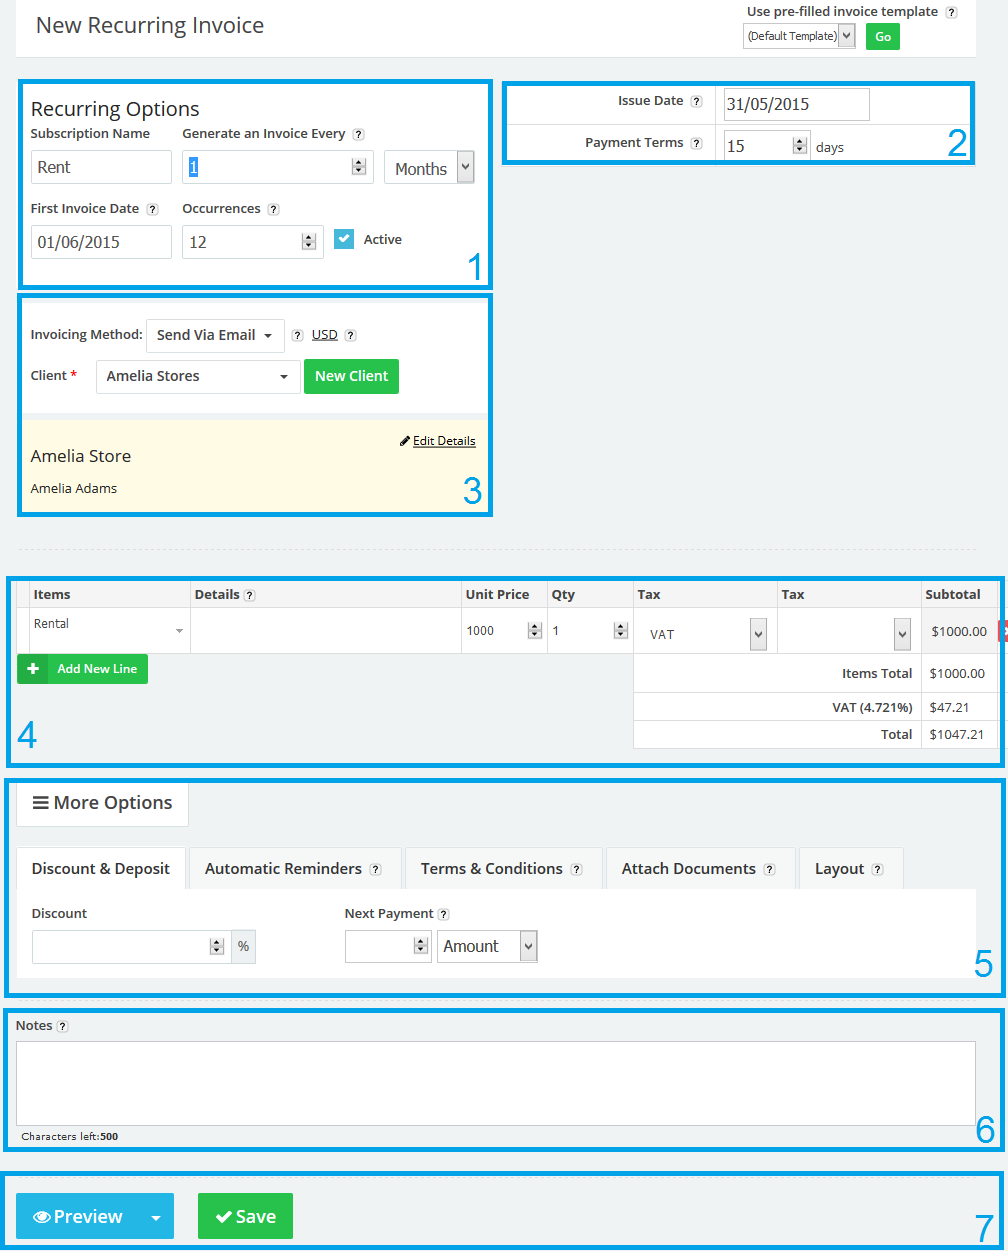Click the eye icon on the Preview button
Image resolution: width=1008 pixels, height=1251 pixels.
click(42, 1216)
